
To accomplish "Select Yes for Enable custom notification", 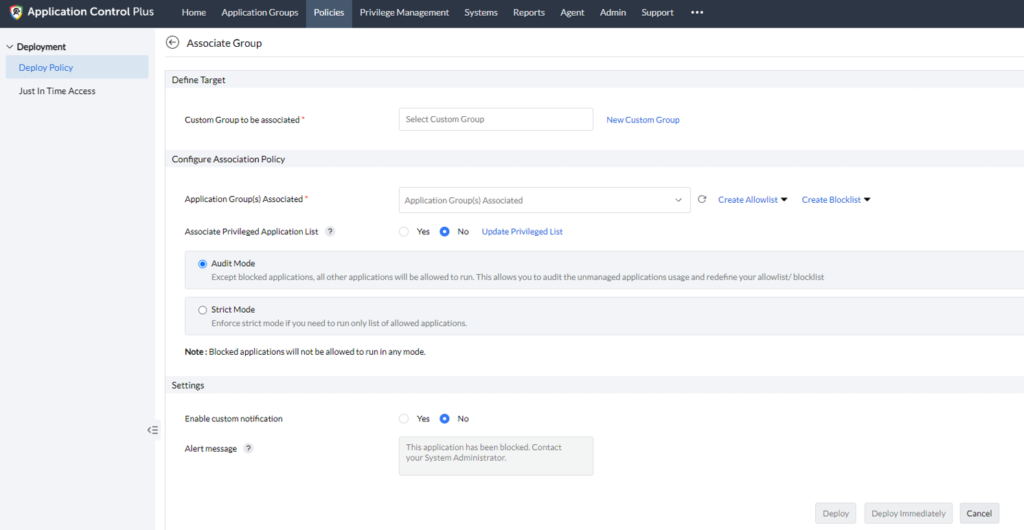I will (x=404, y=419).
